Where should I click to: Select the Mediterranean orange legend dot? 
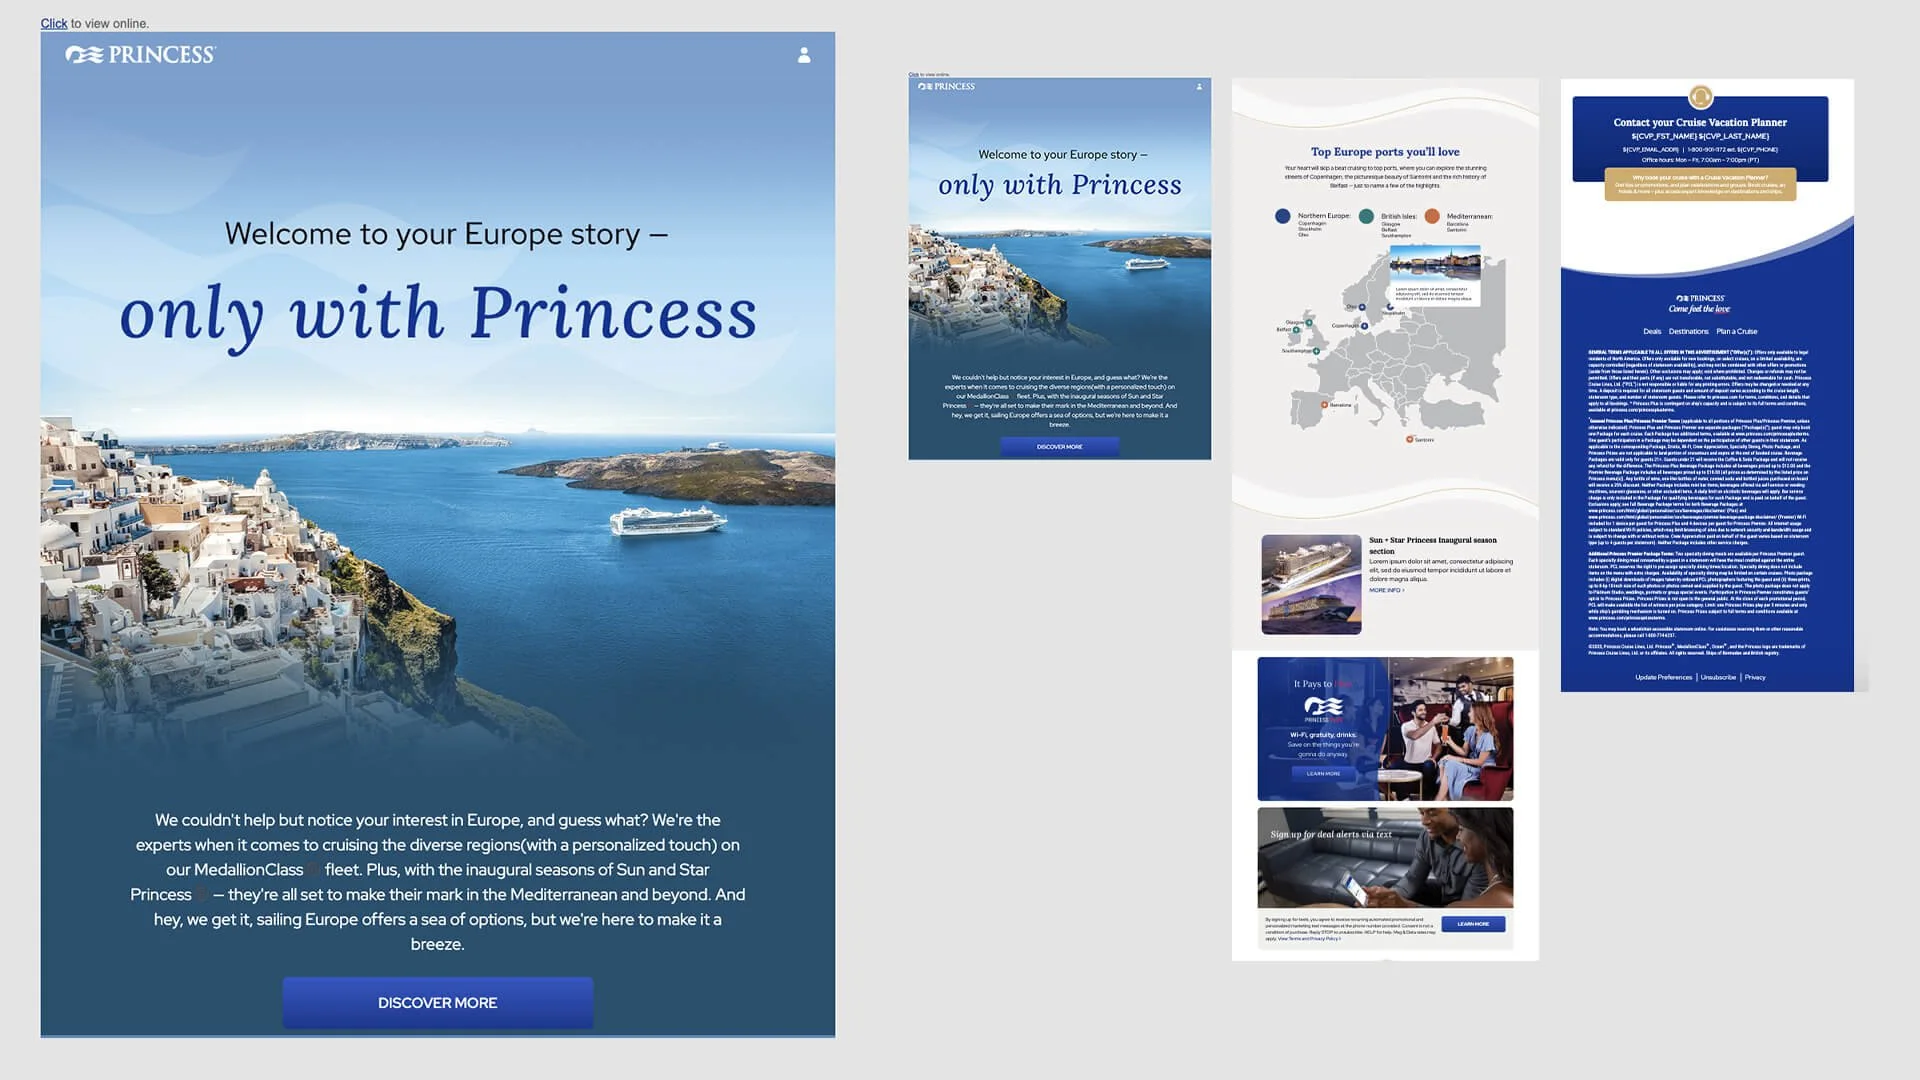tap(1432, 216)
